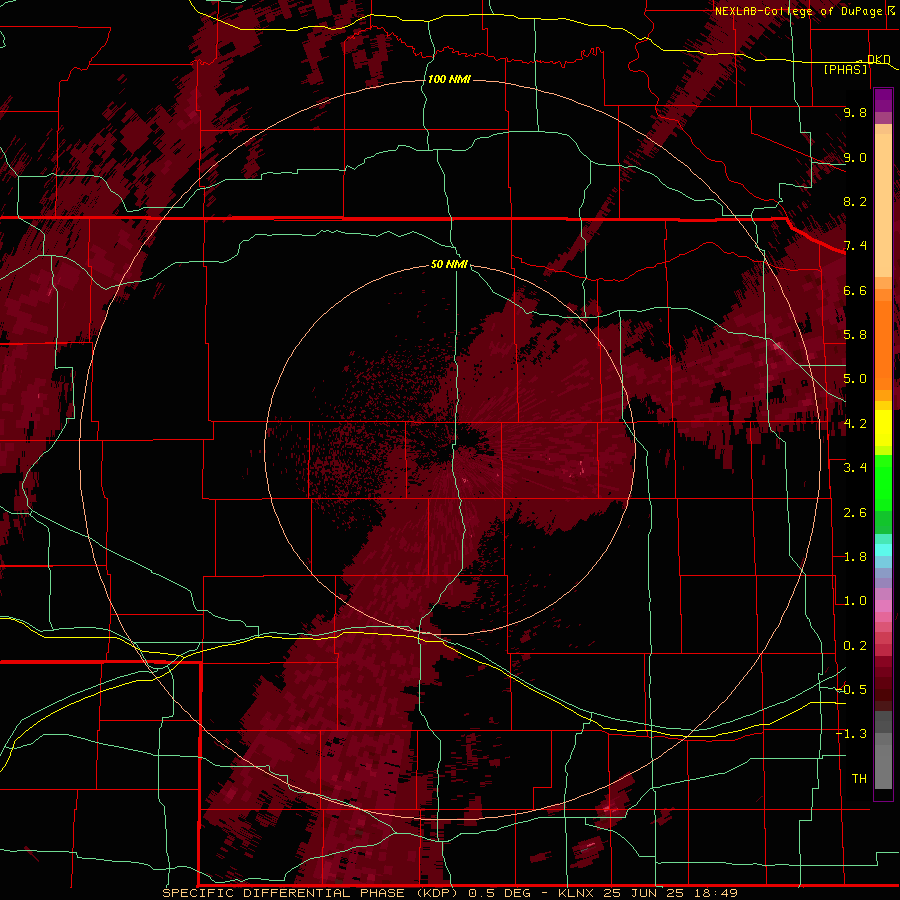Click the 7.4 color scale value

tap(855, 246)
